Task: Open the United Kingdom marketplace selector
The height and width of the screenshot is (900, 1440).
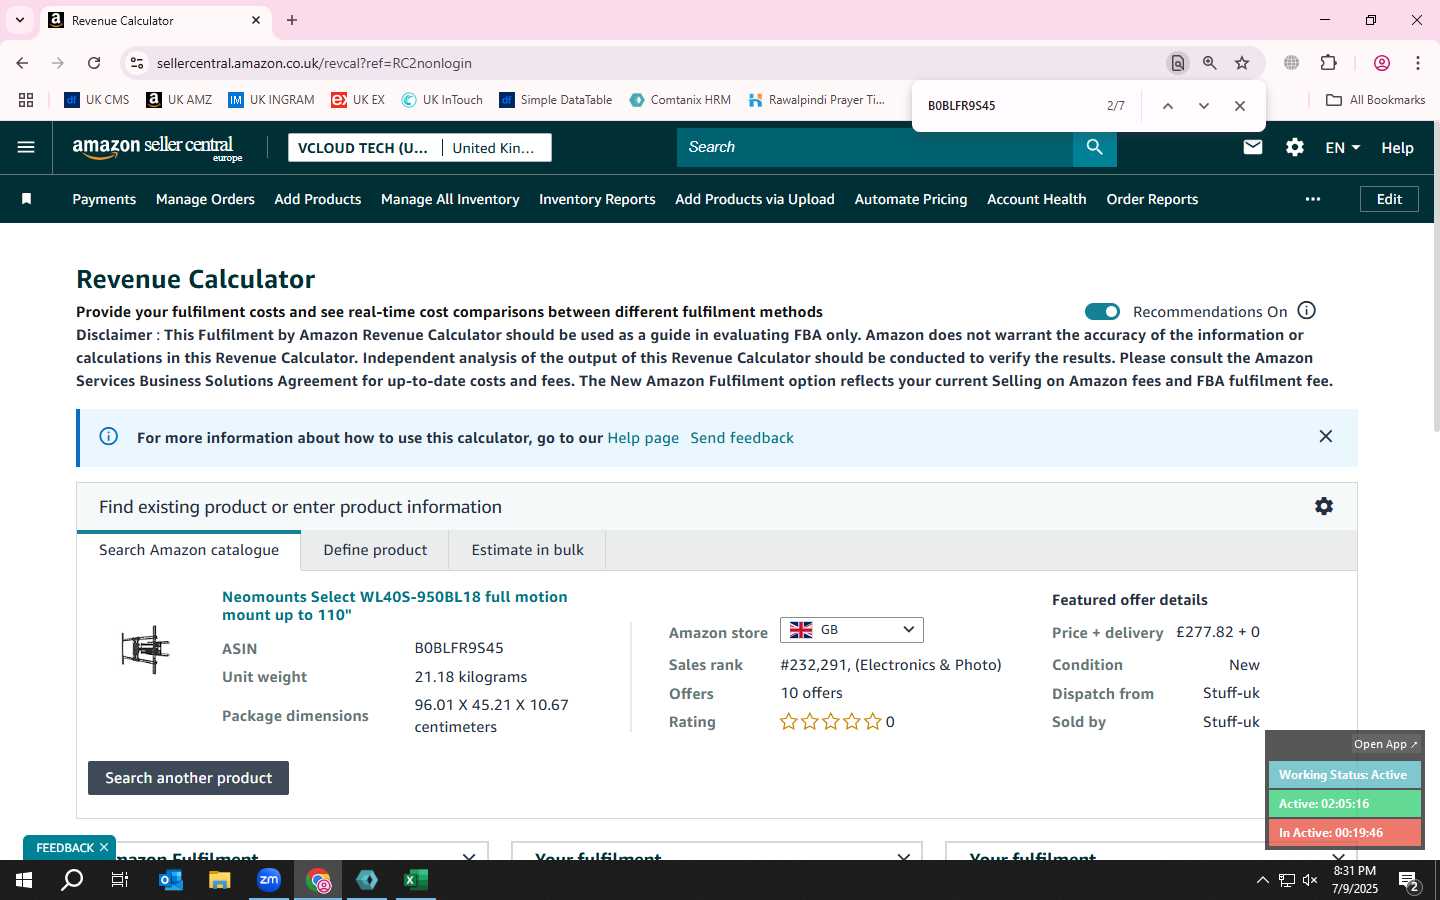Action: pyautogui.click(x=496, y=148)
